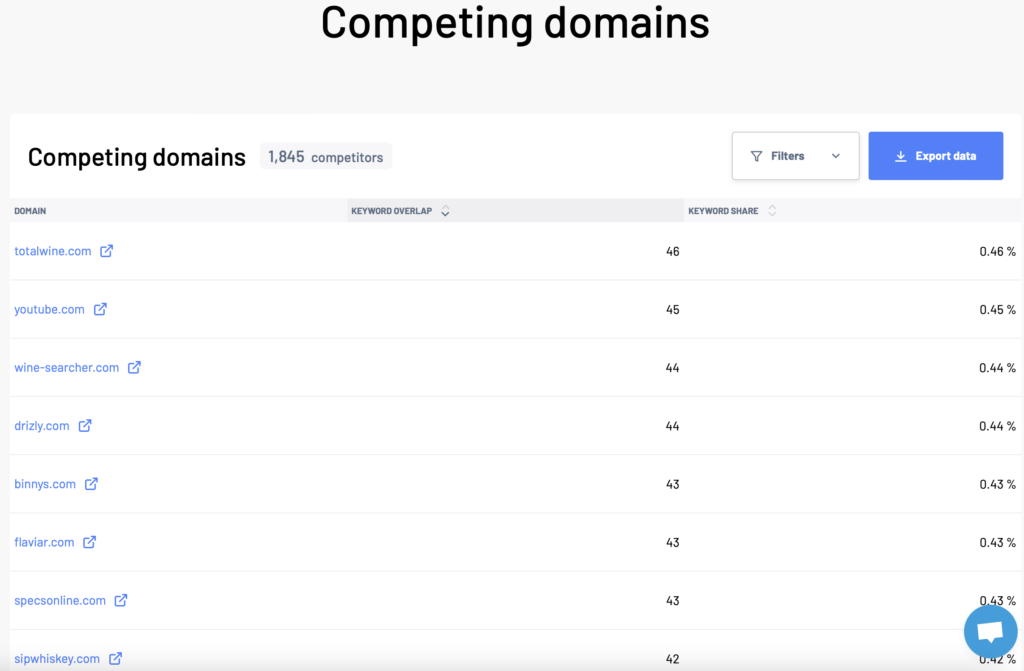
Task: Open the youtube.com domain link
Action: [50, 309]
